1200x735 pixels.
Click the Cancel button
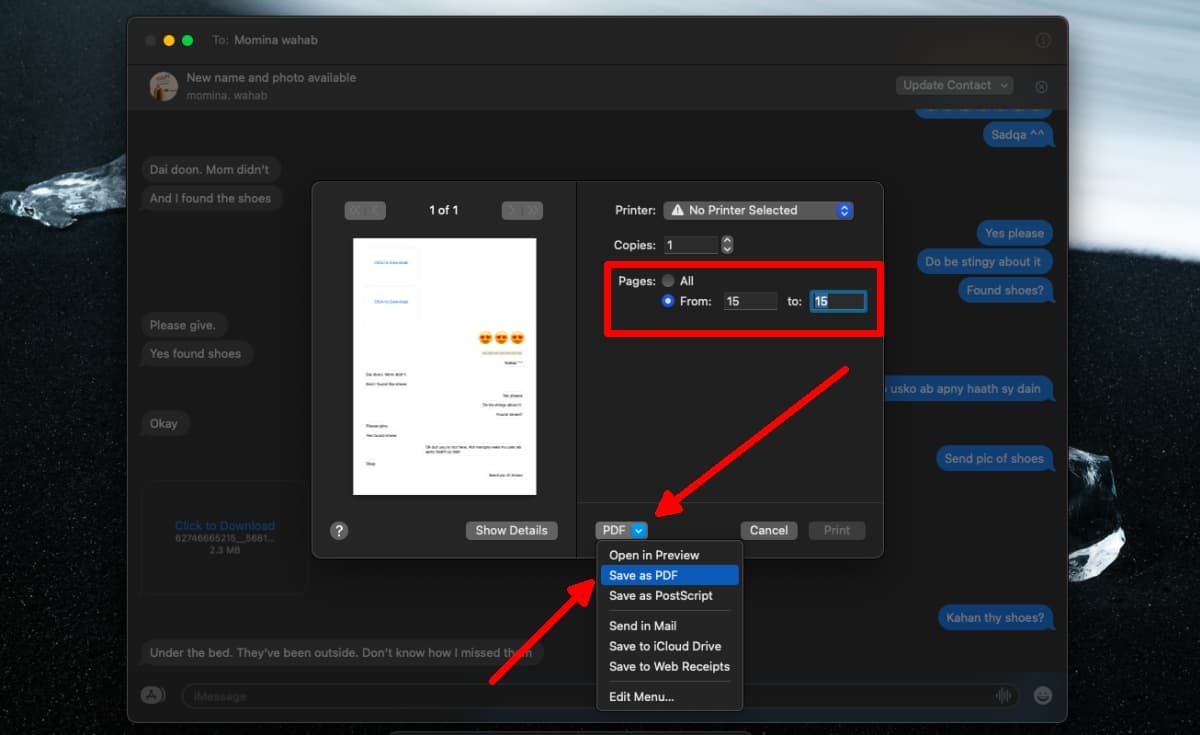click(768, 531)
